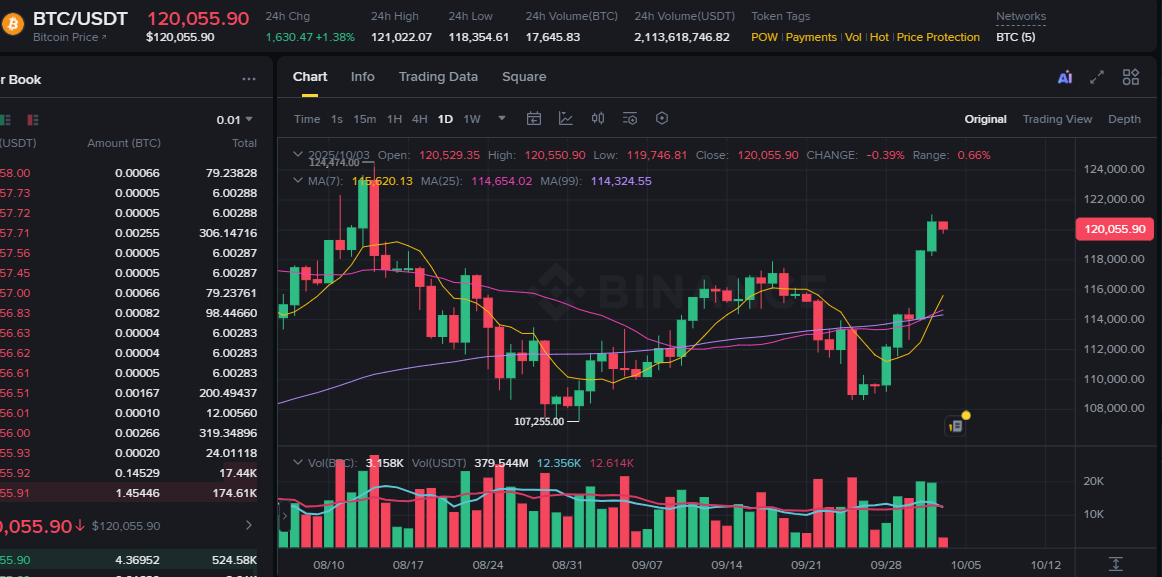The height and width of the screenshot is (577, 1162).
Task: Open the Order Book more options menu
Action: point(248,79)
